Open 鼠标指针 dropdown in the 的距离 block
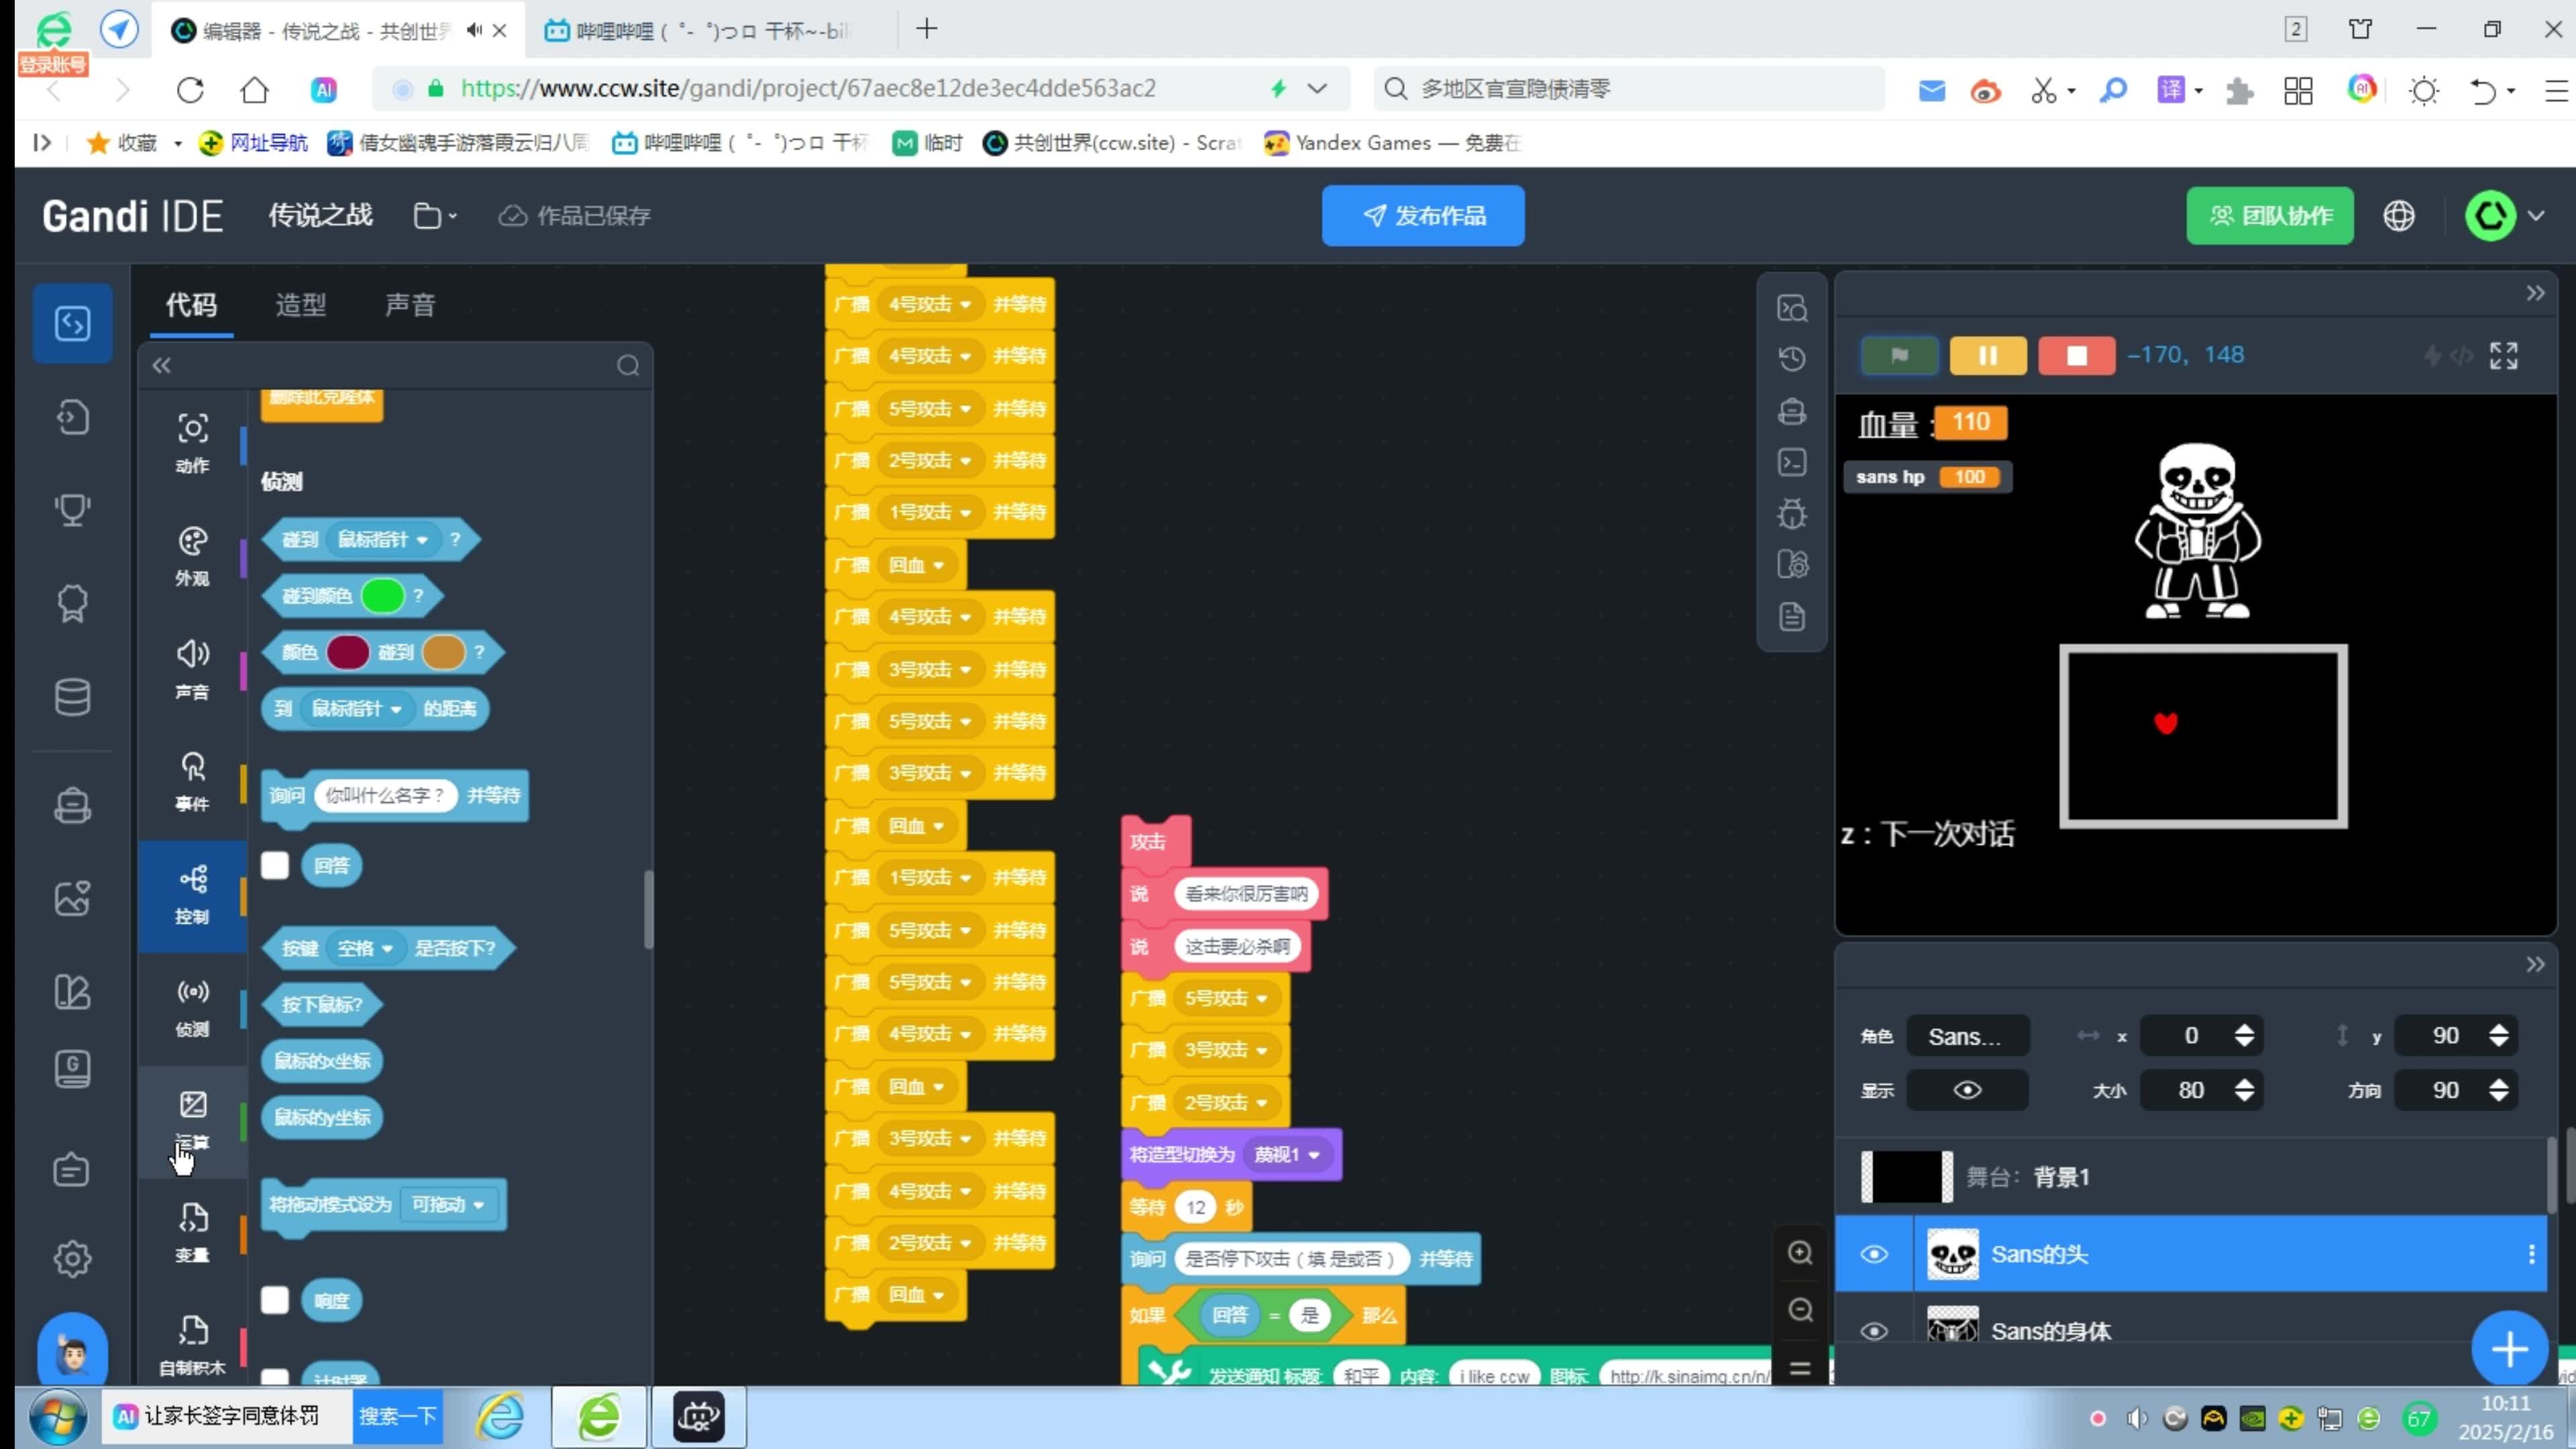The width and height of the screenshot is (2576, 1449). (x=356, y=709)
